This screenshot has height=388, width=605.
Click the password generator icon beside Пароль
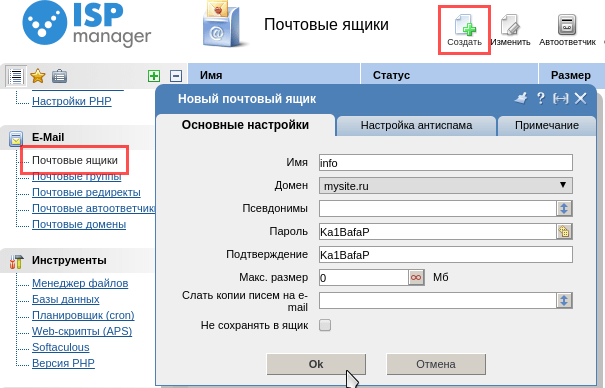coord(564,231)
